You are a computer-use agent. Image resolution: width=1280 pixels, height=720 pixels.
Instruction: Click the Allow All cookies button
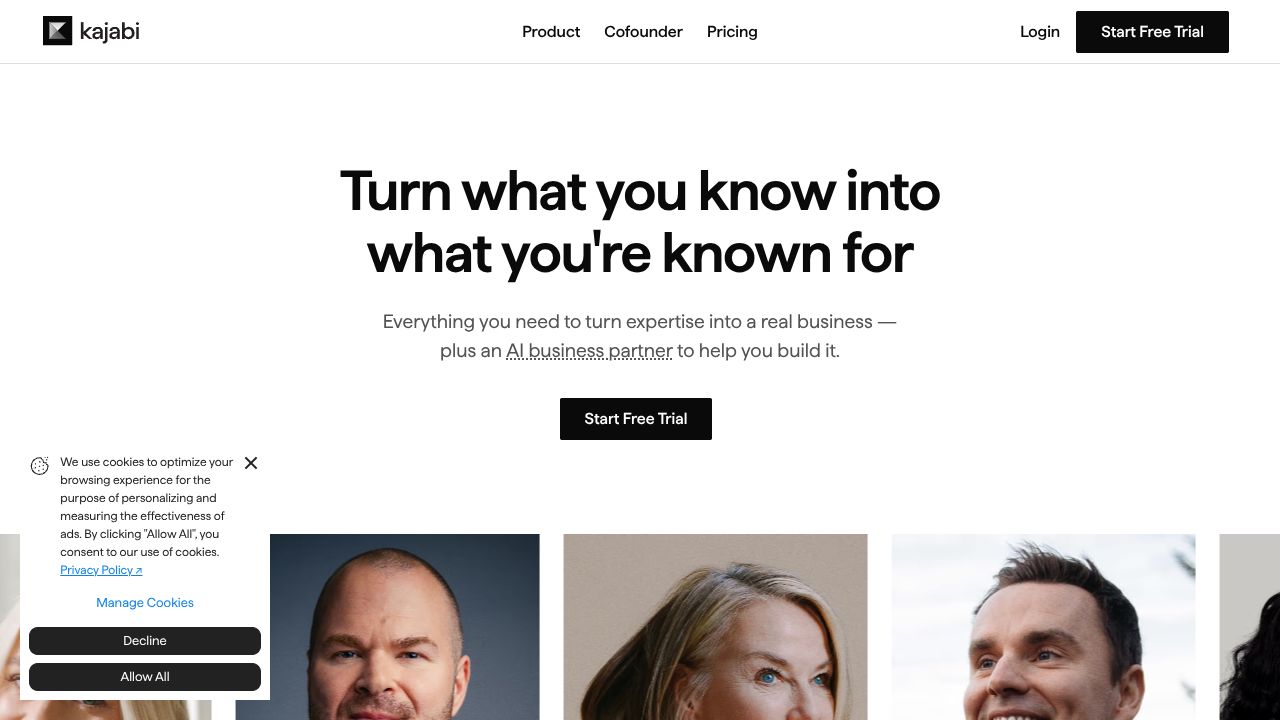pyautogui.click(x=145, y=677)
